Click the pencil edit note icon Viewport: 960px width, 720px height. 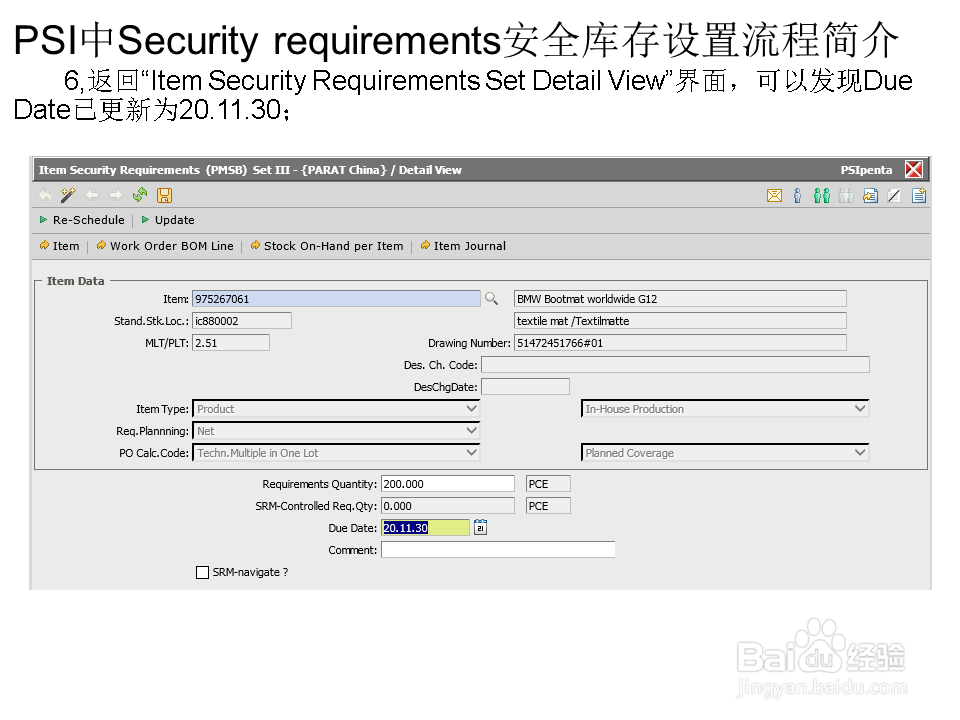coord(894,195)
